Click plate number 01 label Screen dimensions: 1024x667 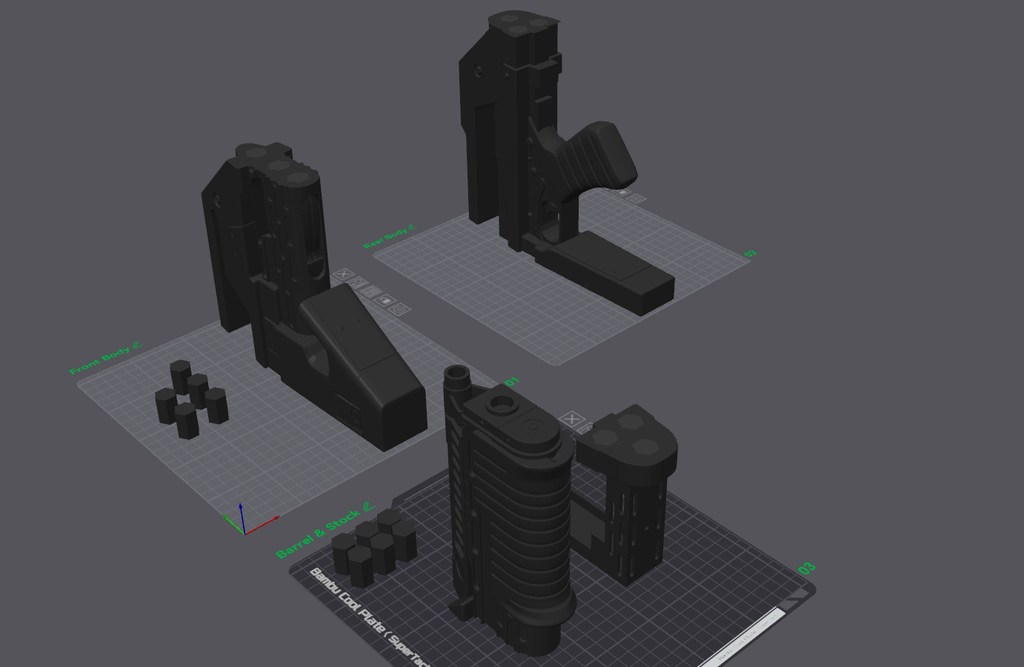pos(512,382)
